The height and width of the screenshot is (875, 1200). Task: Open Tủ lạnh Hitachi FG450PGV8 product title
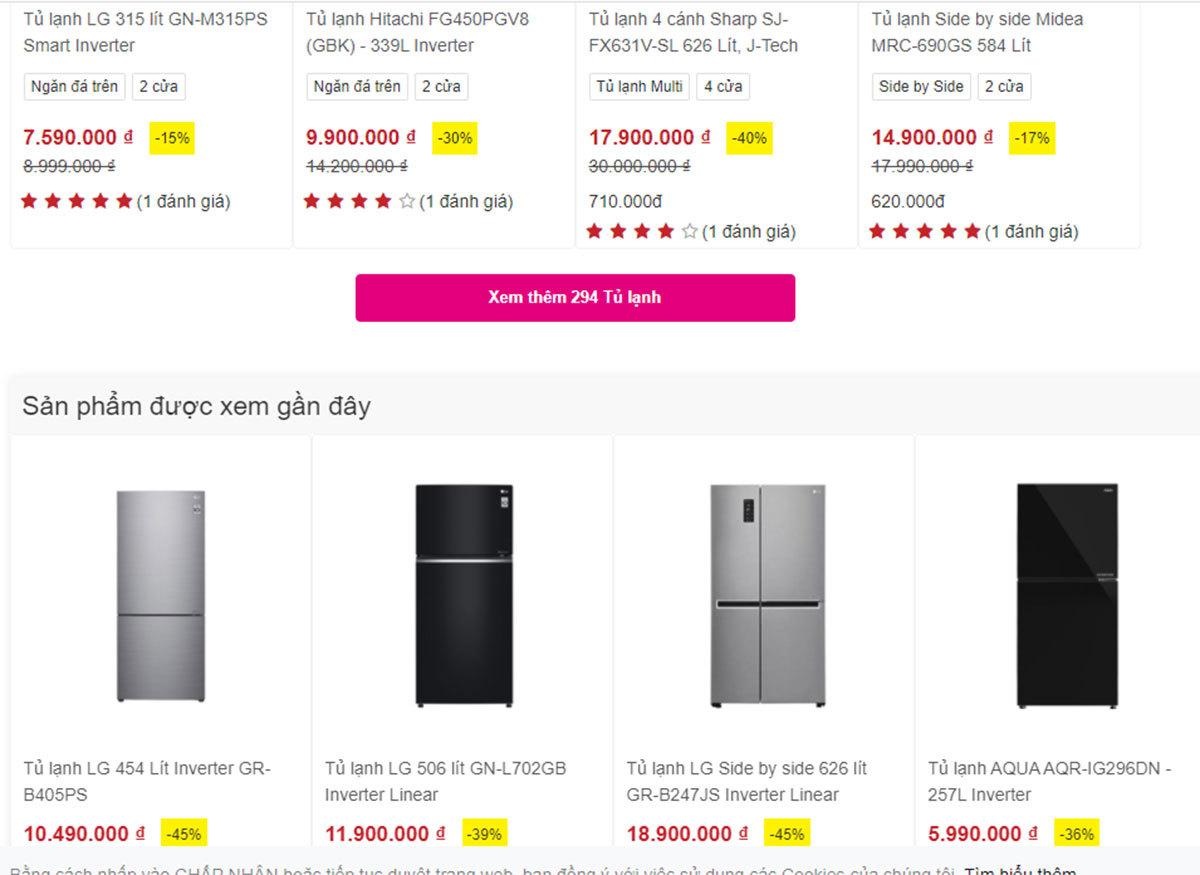[417, 32]
